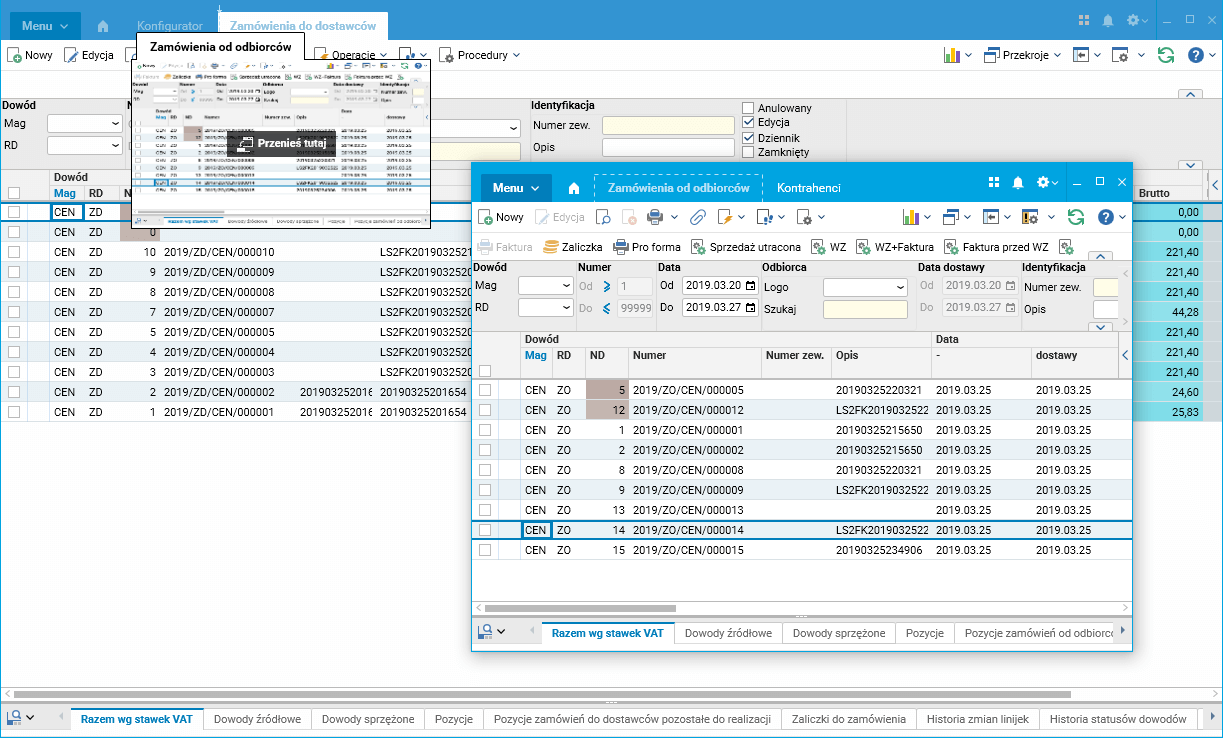Uncheck the Dziennik checkbox
The width and height of the screenshot is (1223, 738).
[748, 137]
